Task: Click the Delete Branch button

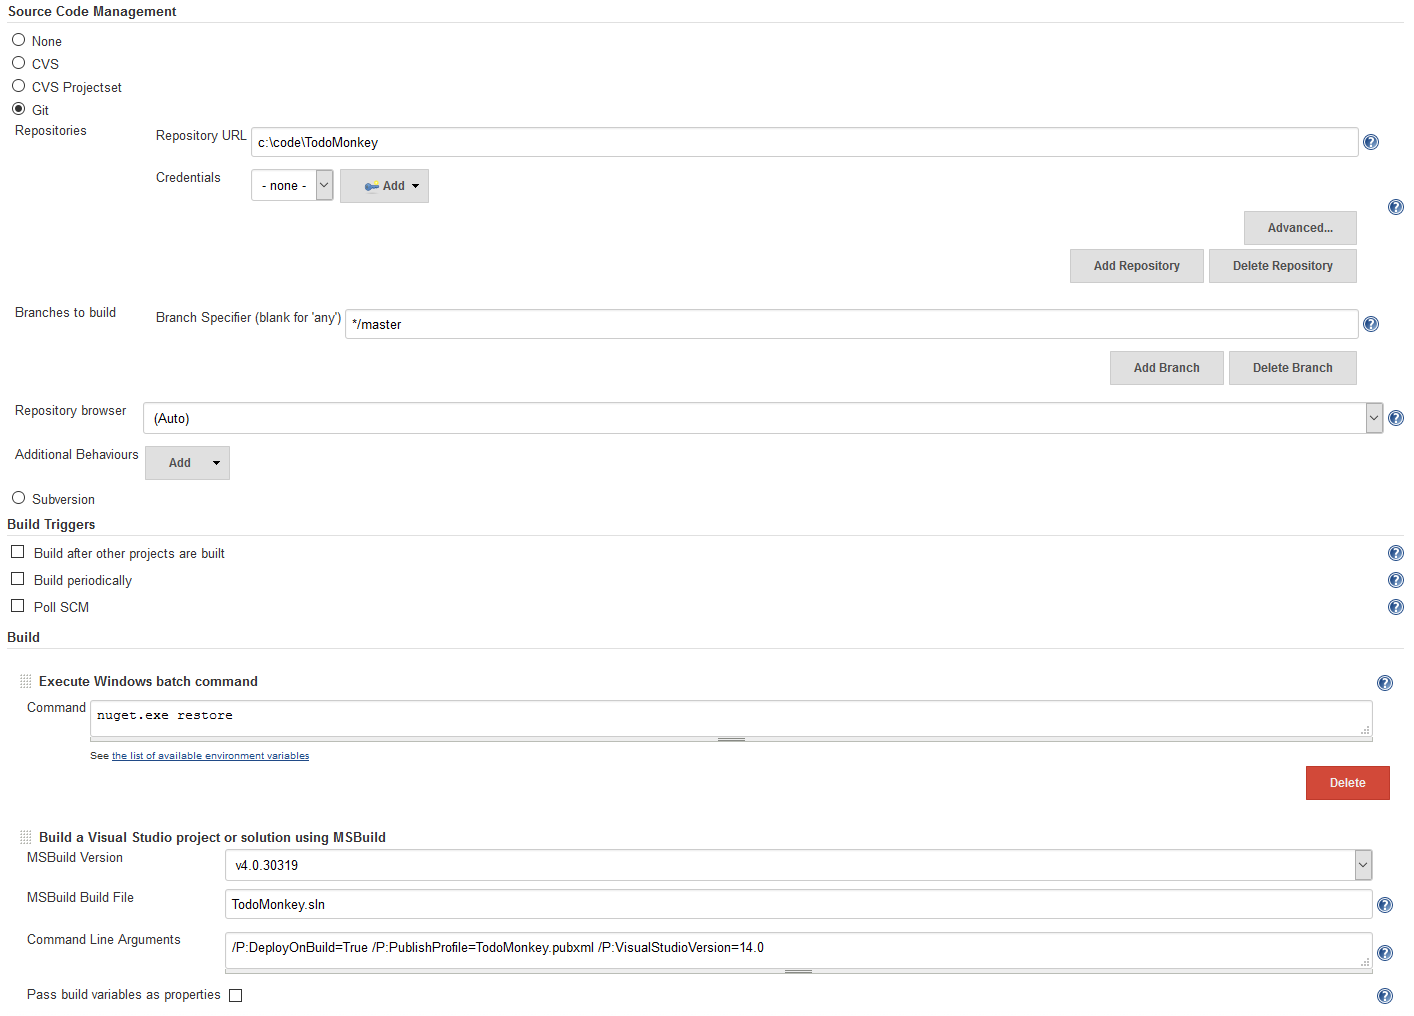Action: tap(1292, 368)
